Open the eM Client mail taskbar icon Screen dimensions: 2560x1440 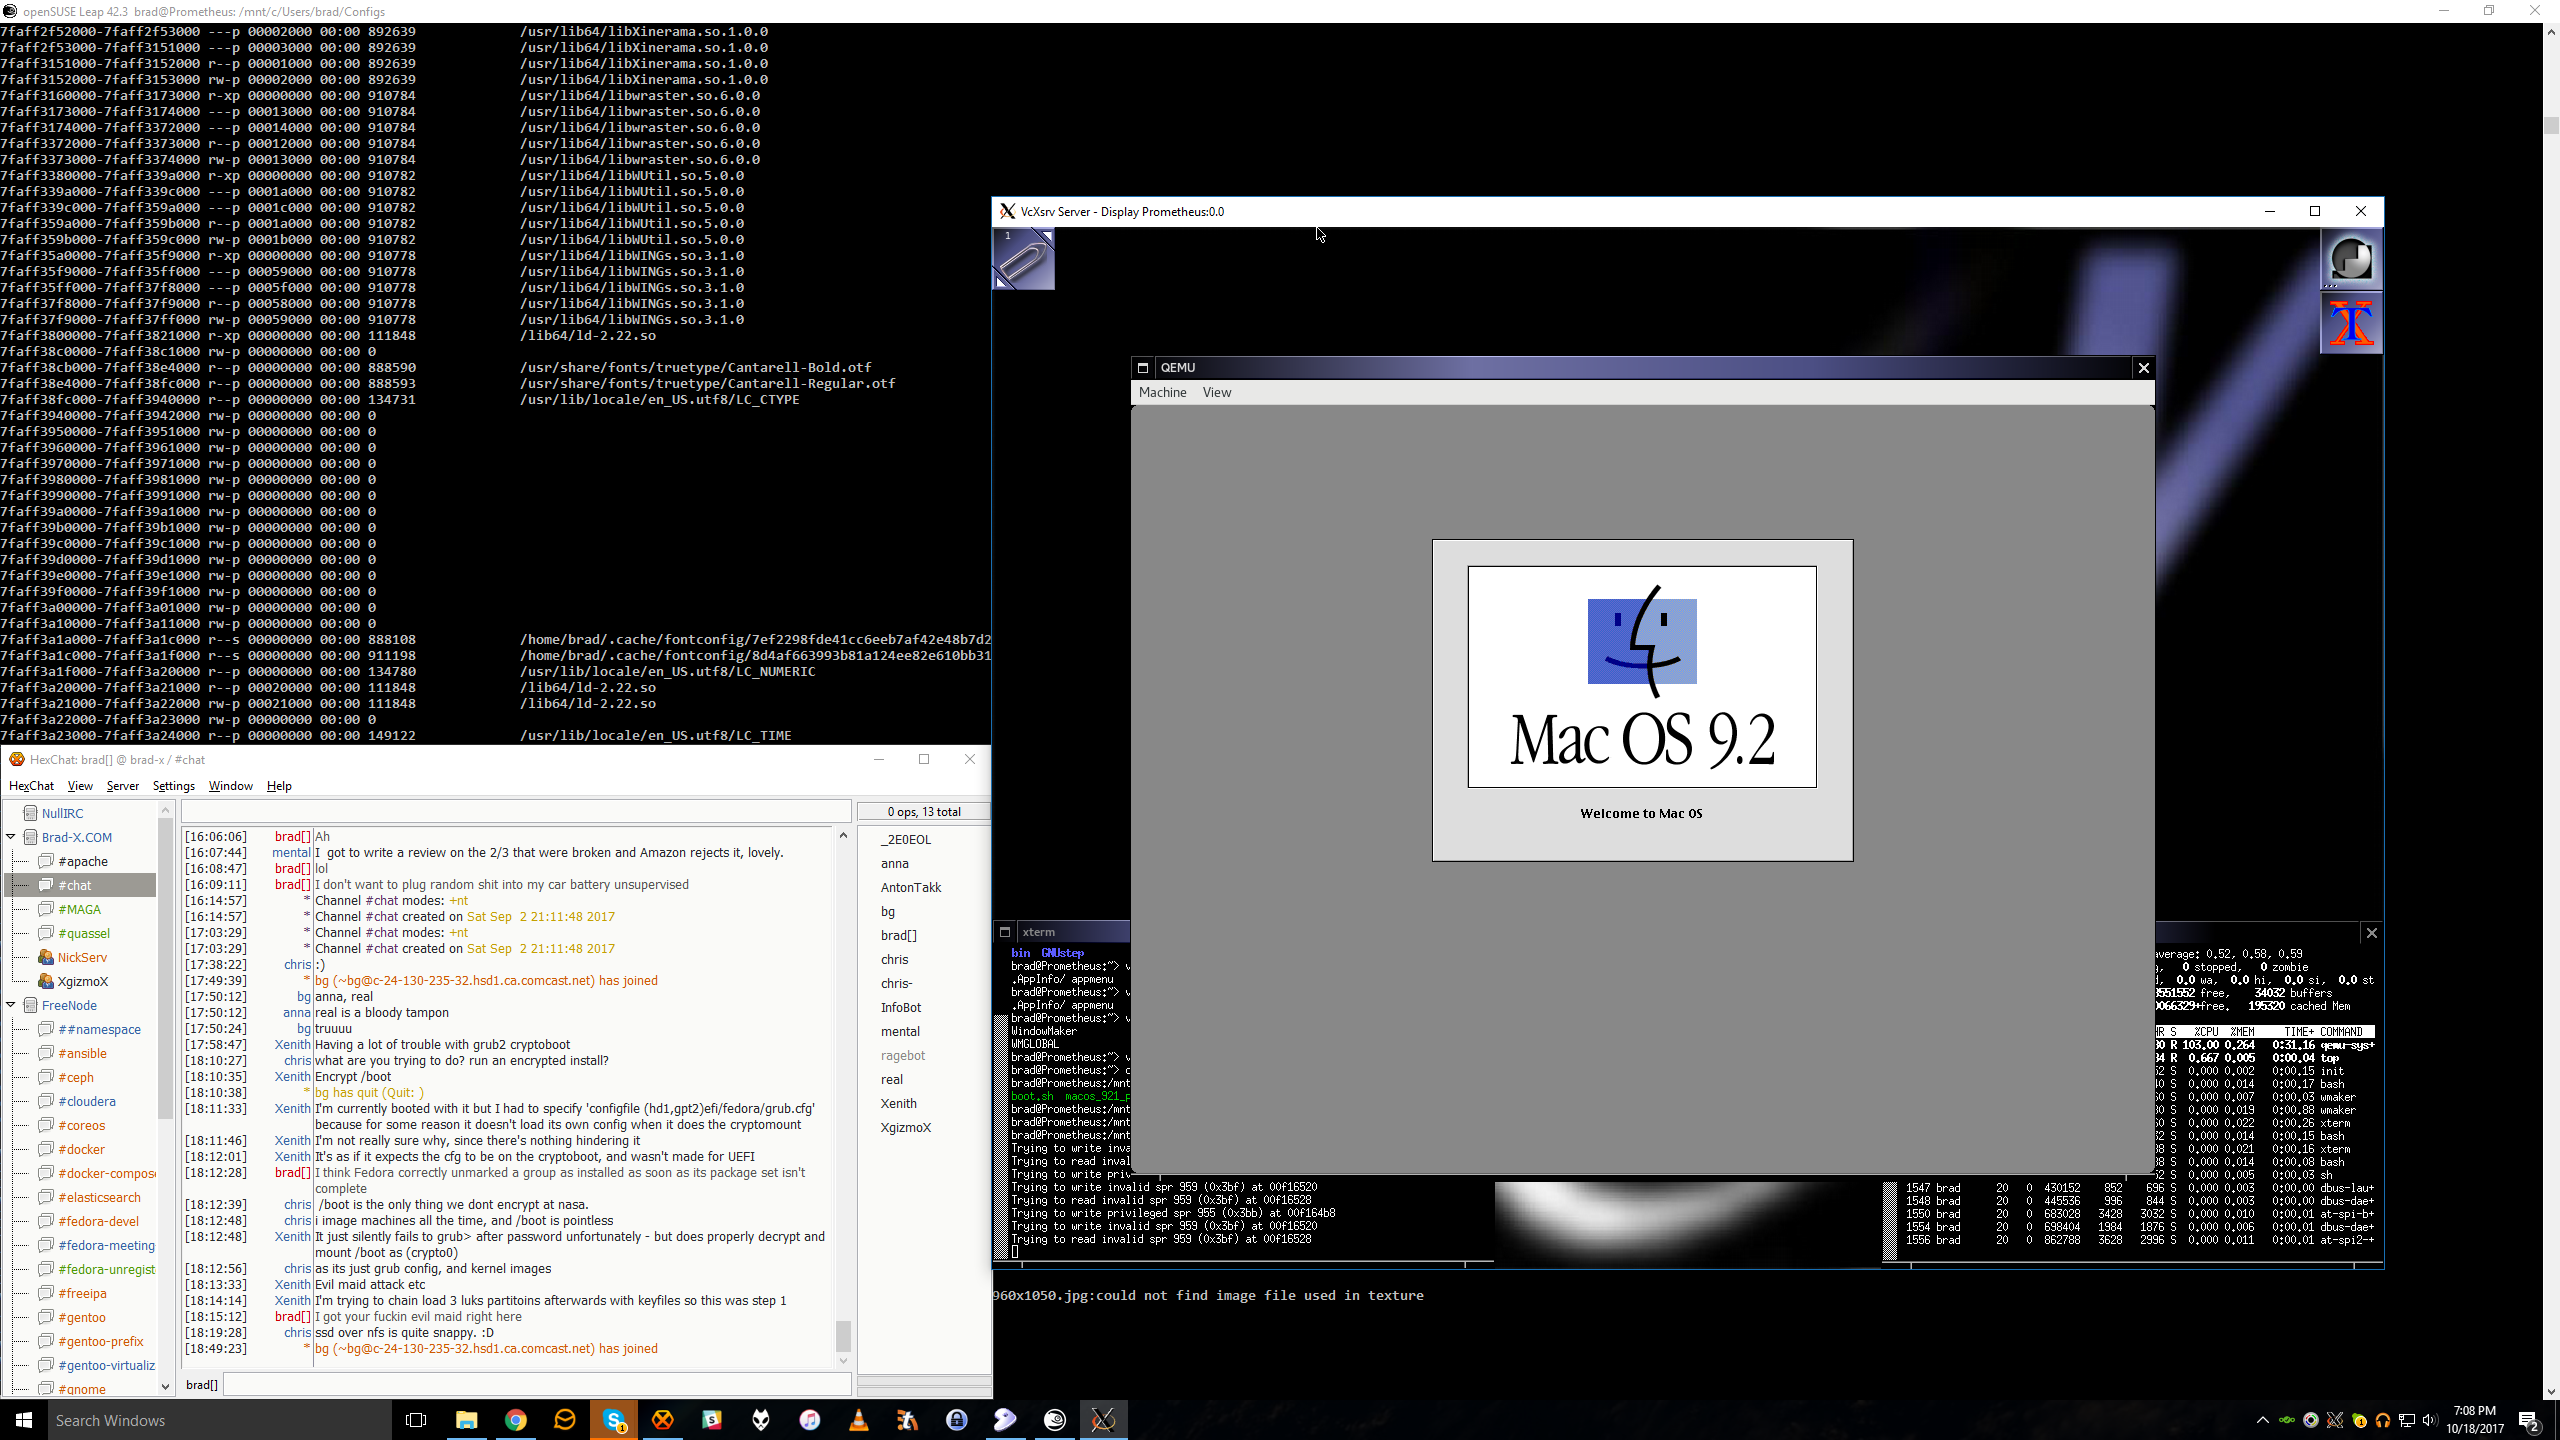tap(564, 1420)
